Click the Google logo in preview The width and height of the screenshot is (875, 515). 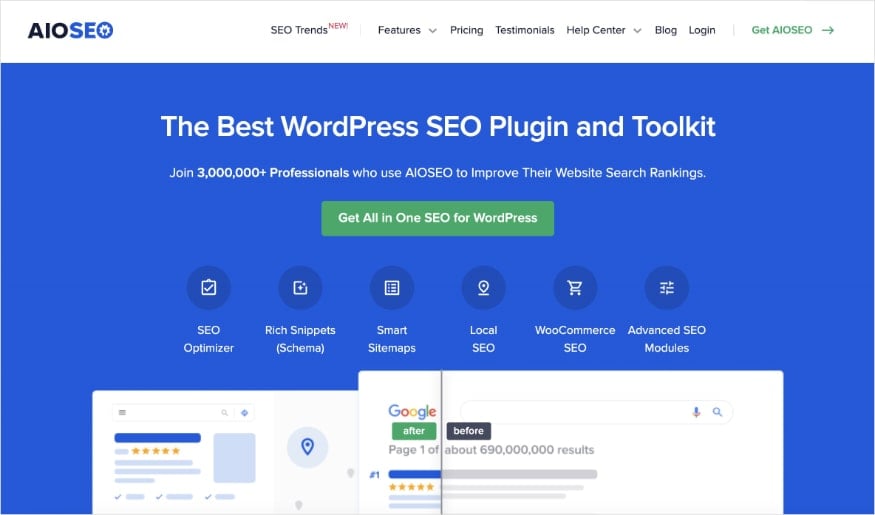click(412, 412)
